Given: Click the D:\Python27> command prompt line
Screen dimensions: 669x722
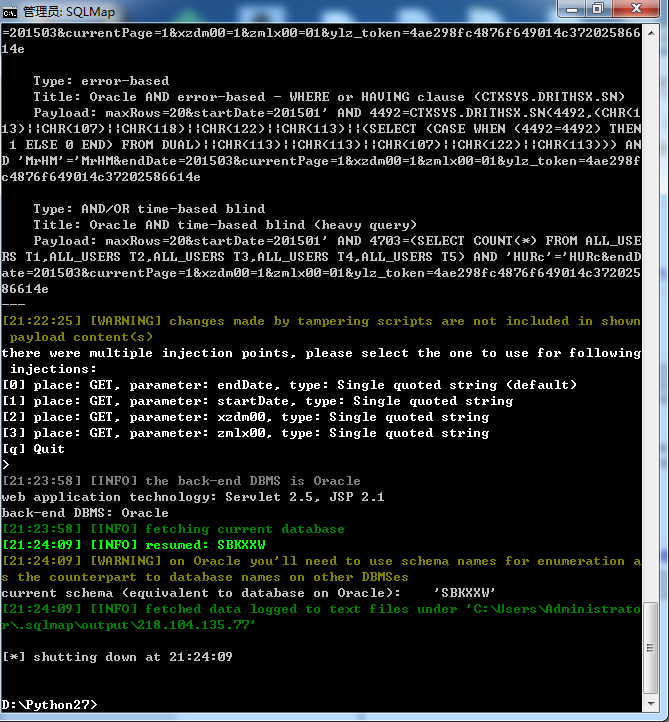Looking at the screenshot, I should (49, 705).
